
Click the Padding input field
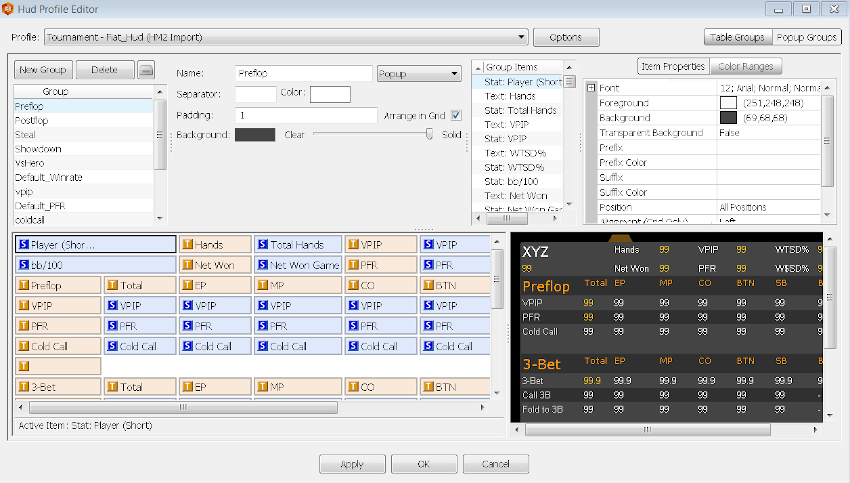[306, 115]
